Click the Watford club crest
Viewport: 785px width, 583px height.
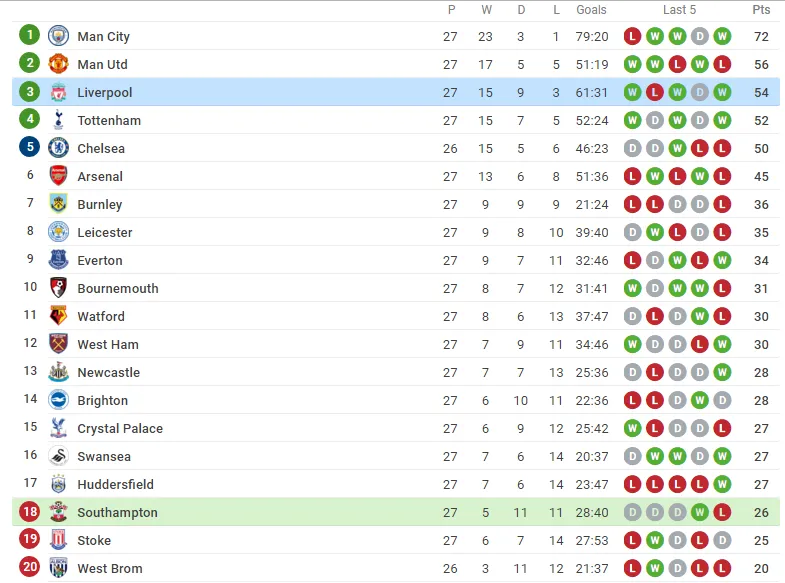(59, 316)
